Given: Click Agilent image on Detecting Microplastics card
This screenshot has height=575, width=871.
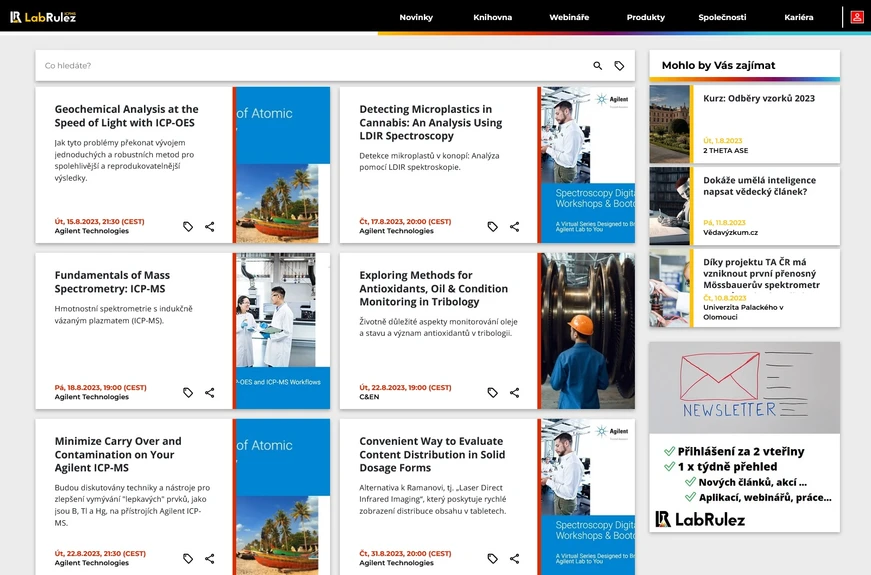Looking at the screenshot, I should pos(588,165).
